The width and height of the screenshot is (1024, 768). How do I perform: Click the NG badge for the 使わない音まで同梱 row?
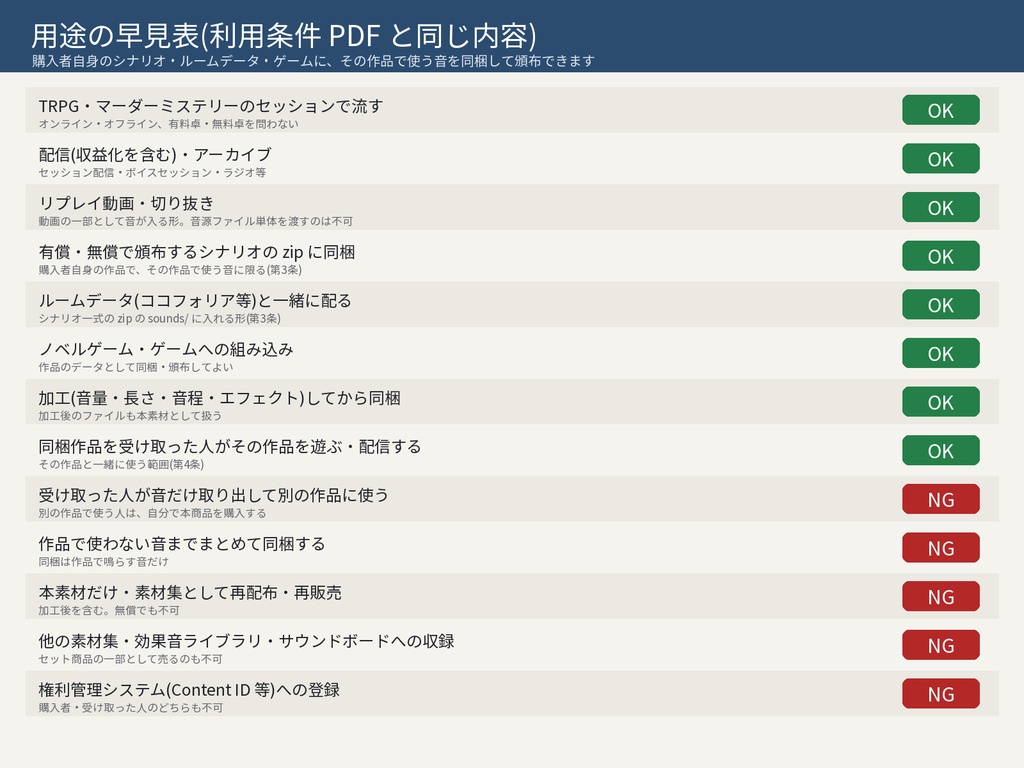940,547
